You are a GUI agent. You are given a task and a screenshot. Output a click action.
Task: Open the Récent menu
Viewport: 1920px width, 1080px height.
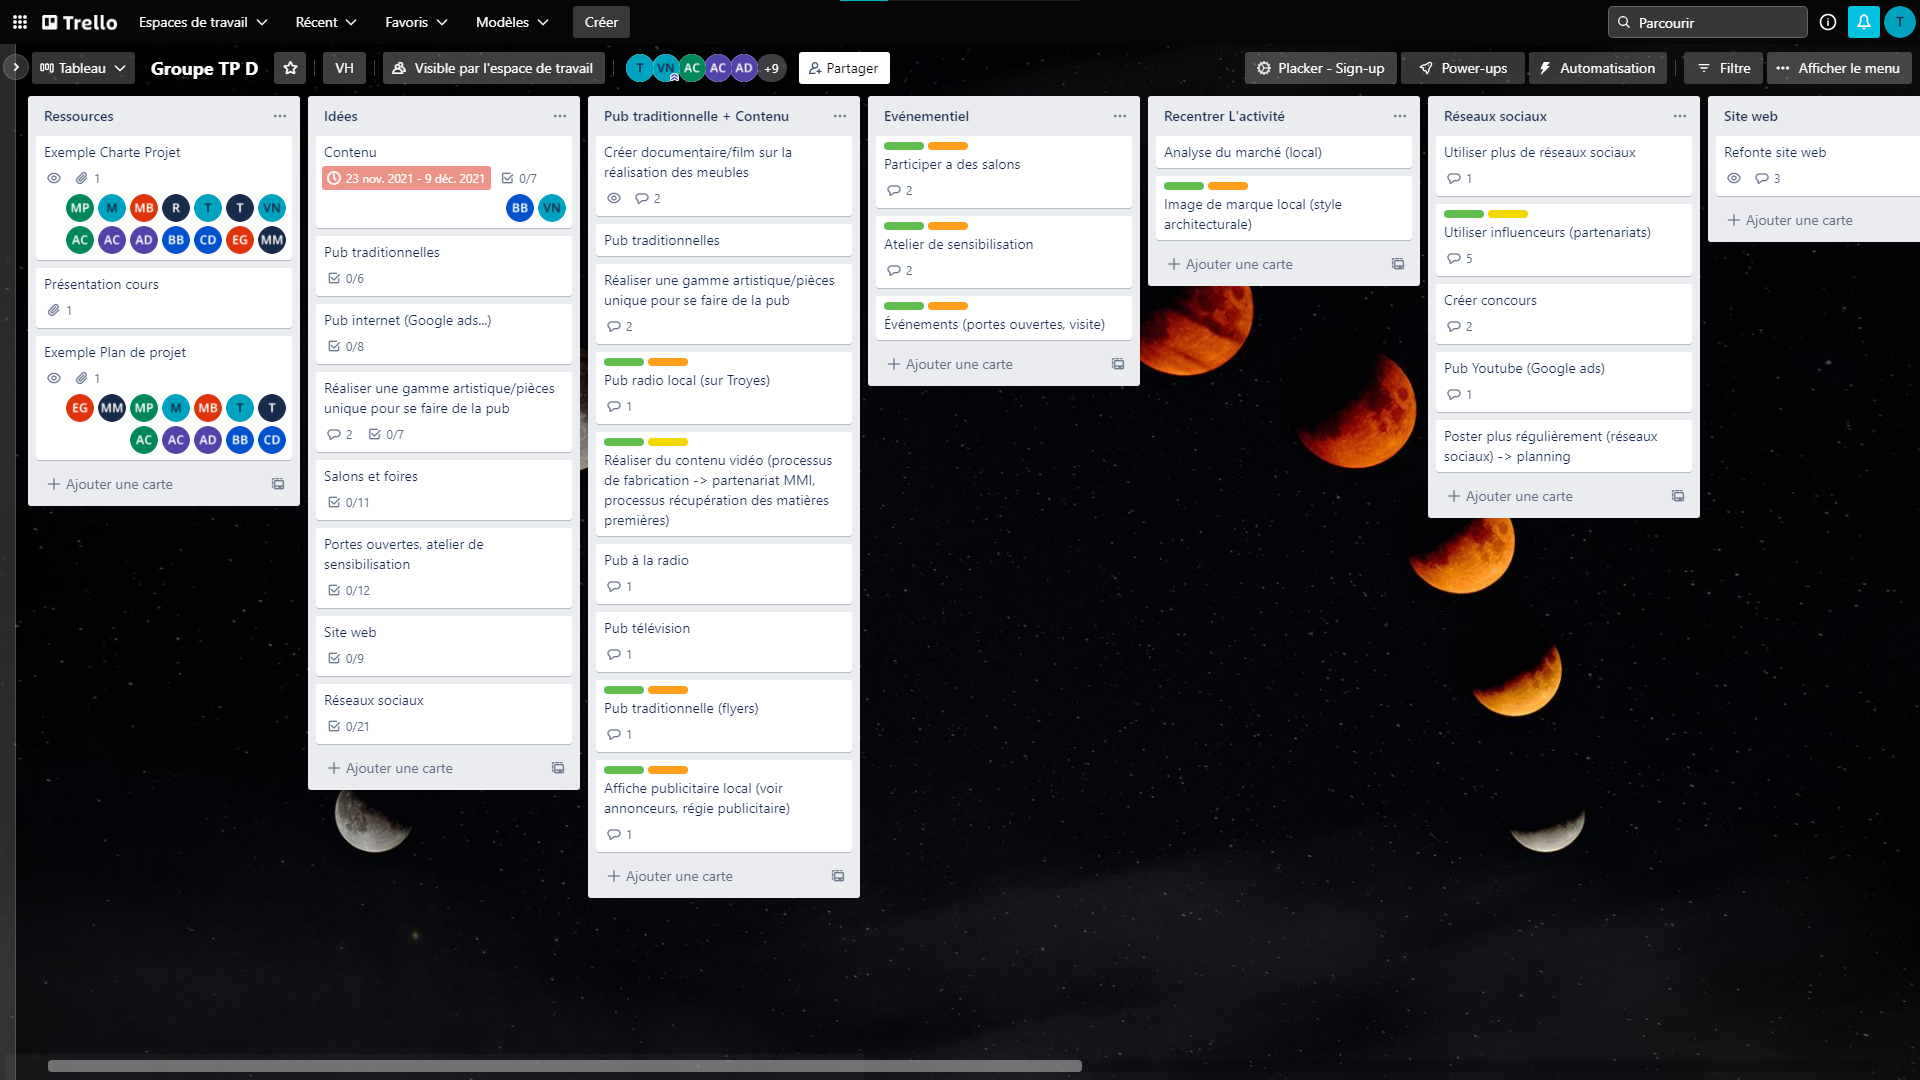[326, 22]
